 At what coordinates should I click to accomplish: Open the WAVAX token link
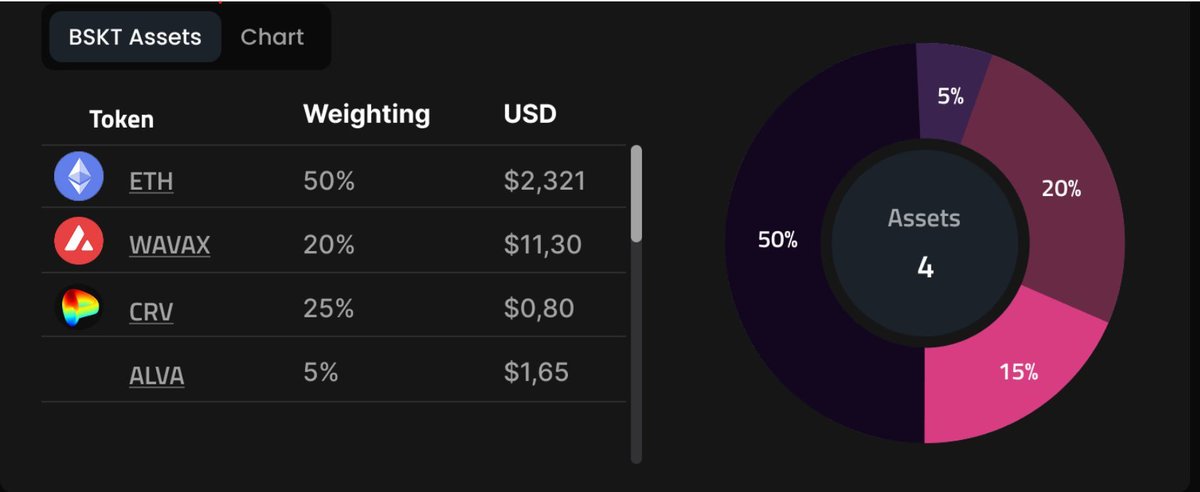(170, 245)
